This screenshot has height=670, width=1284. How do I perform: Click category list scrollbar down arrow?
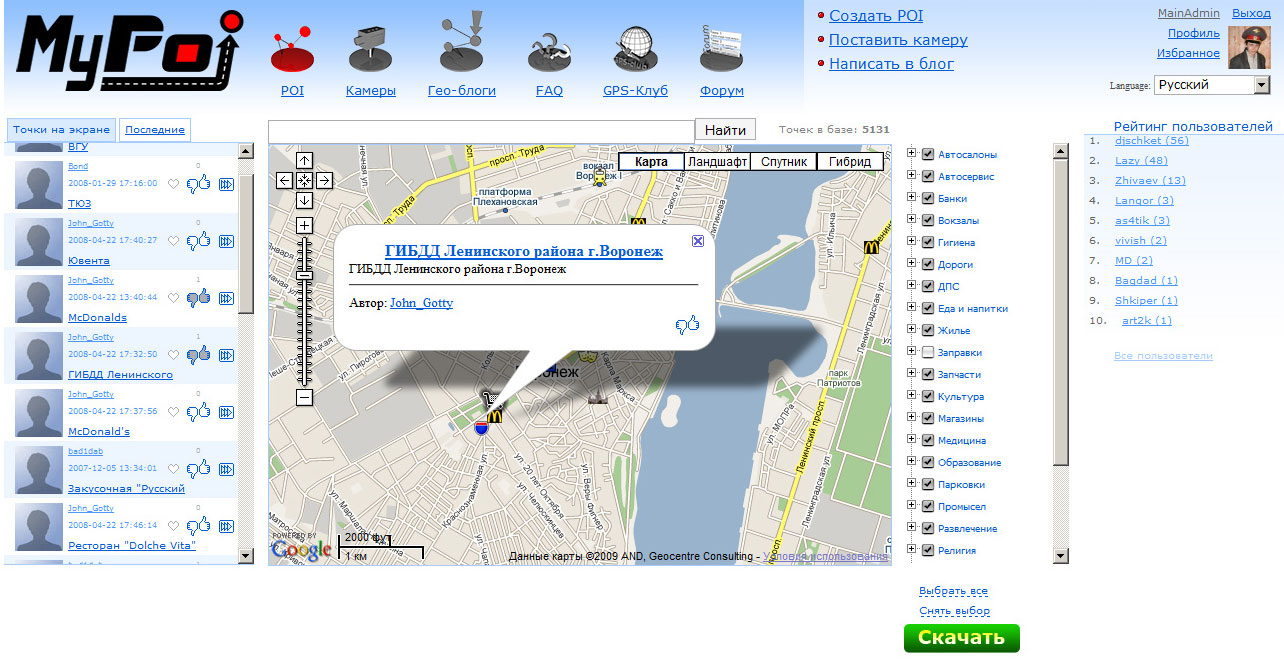pyautogui.click(x=1061, y=556)
